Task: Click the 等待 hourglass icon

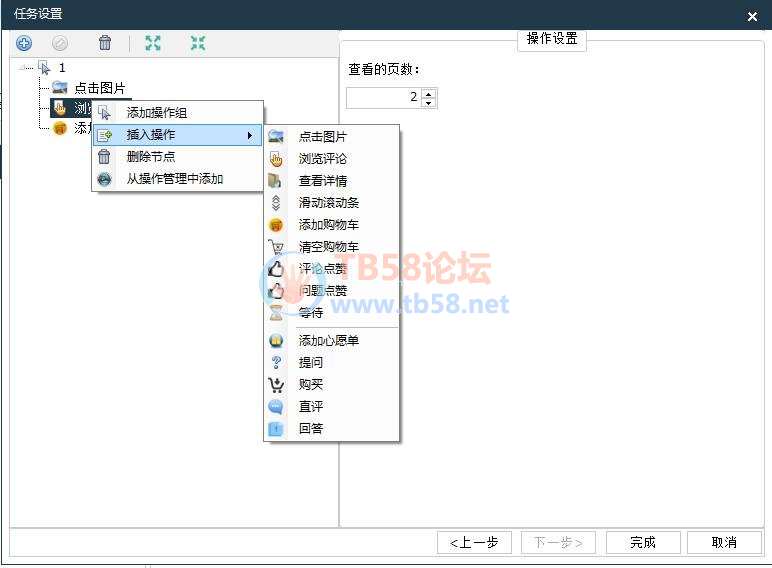Action: [276, 313]
